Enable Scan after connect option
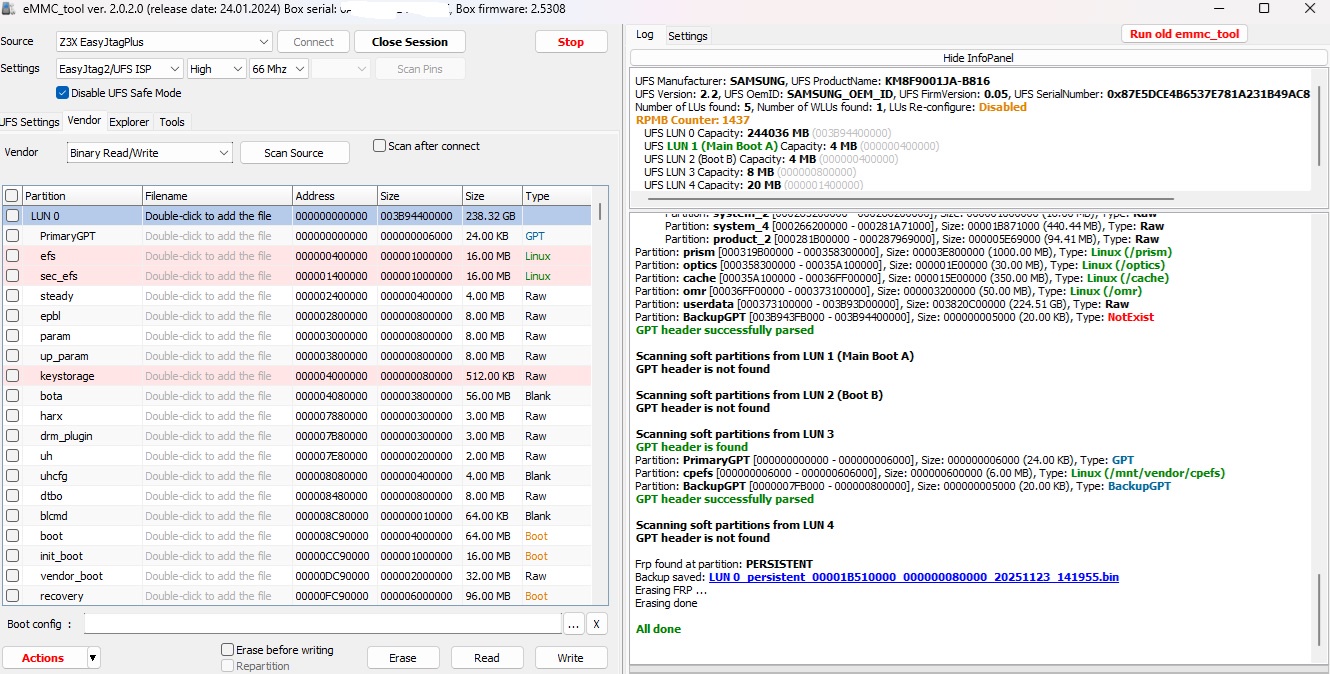 379,146
